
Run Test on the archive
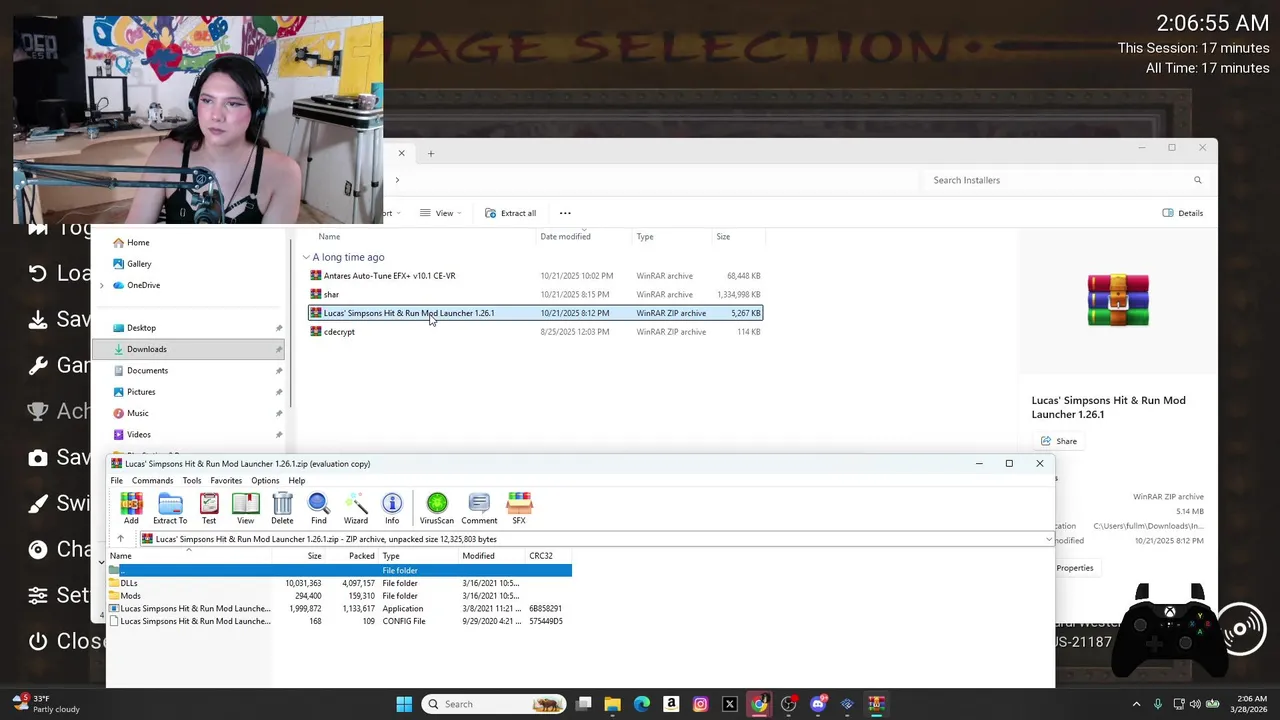[x=209, y=508]
